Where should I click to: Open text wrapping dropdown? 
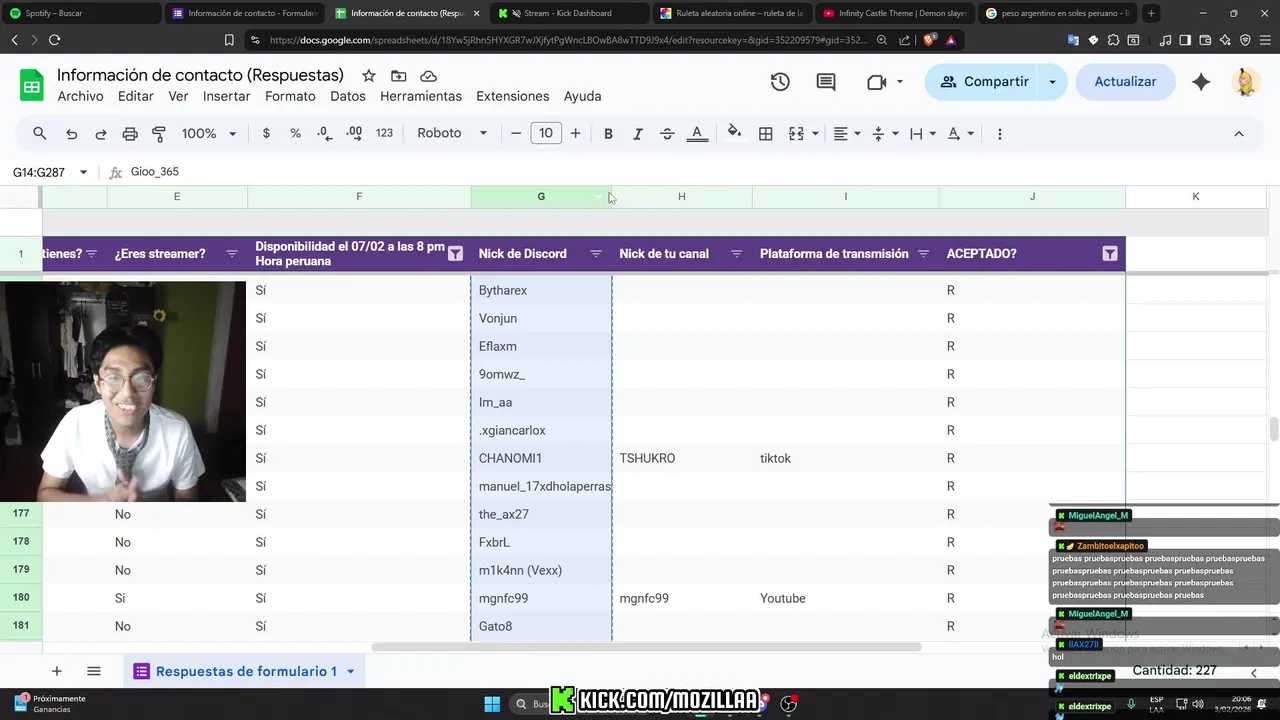923,133
